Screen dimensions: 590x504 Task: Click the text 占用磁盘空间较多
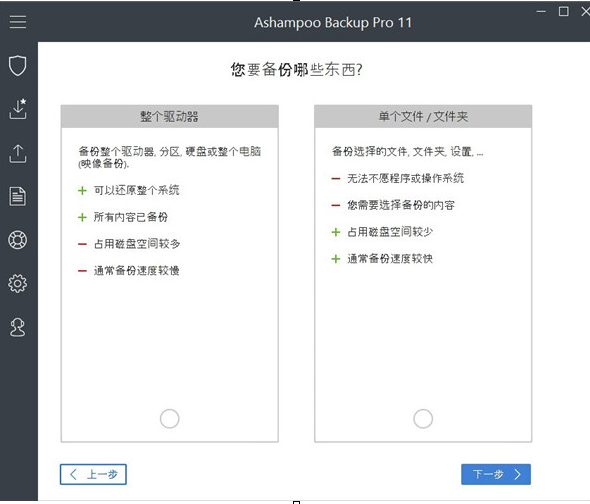(x=137, y=244)
